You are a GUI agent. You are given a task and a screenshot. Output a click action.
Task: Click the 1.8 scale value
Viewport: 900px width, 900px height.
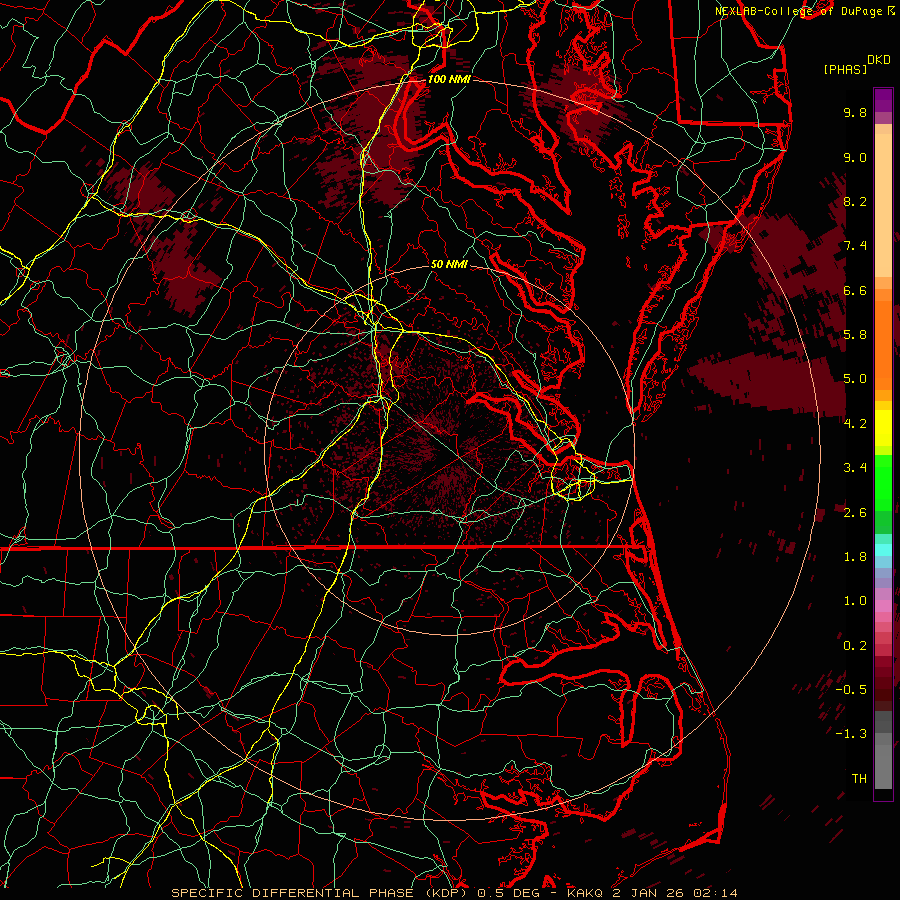[x=855, y=557]
